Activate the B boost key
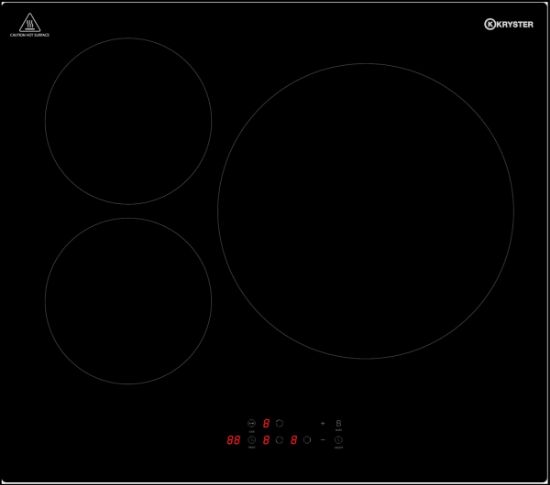The width and height of the screenshot is (550, 485). pos(338,423)
